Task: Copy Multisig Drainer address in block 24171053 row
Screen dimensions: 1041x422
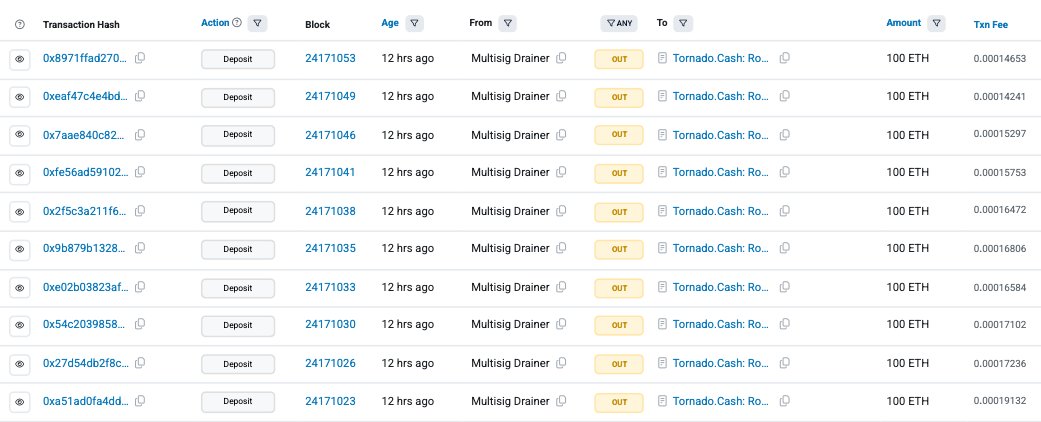Action: 562,59
